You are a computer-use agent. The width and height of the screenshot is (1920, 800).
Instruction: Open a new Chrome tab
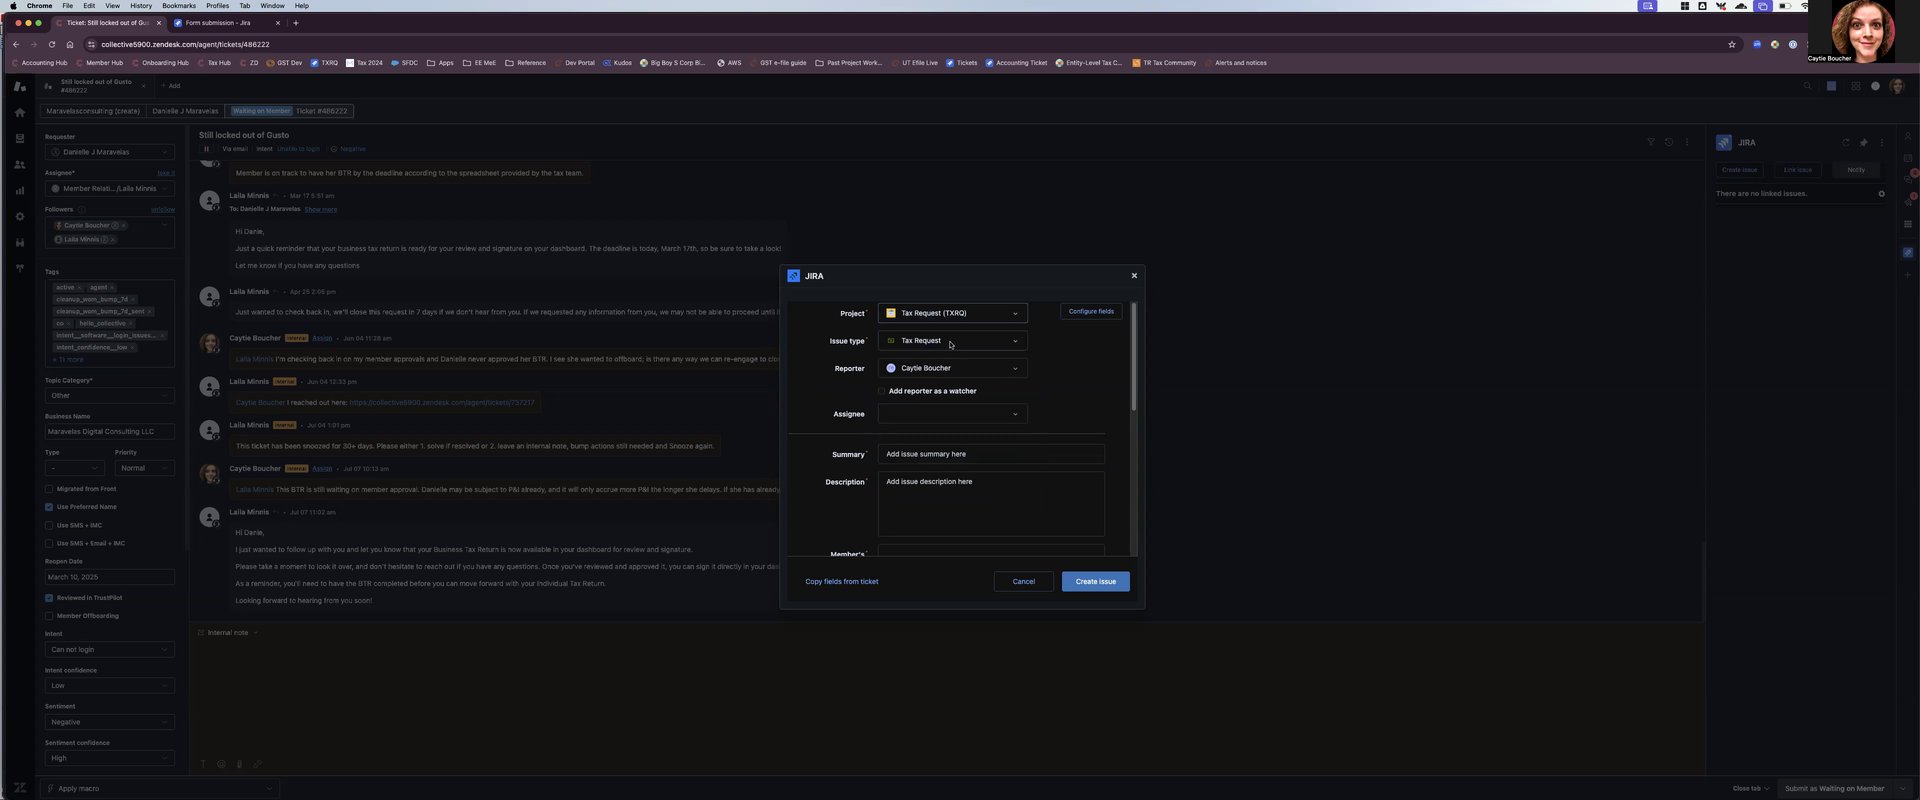click(x=296, y=23)
